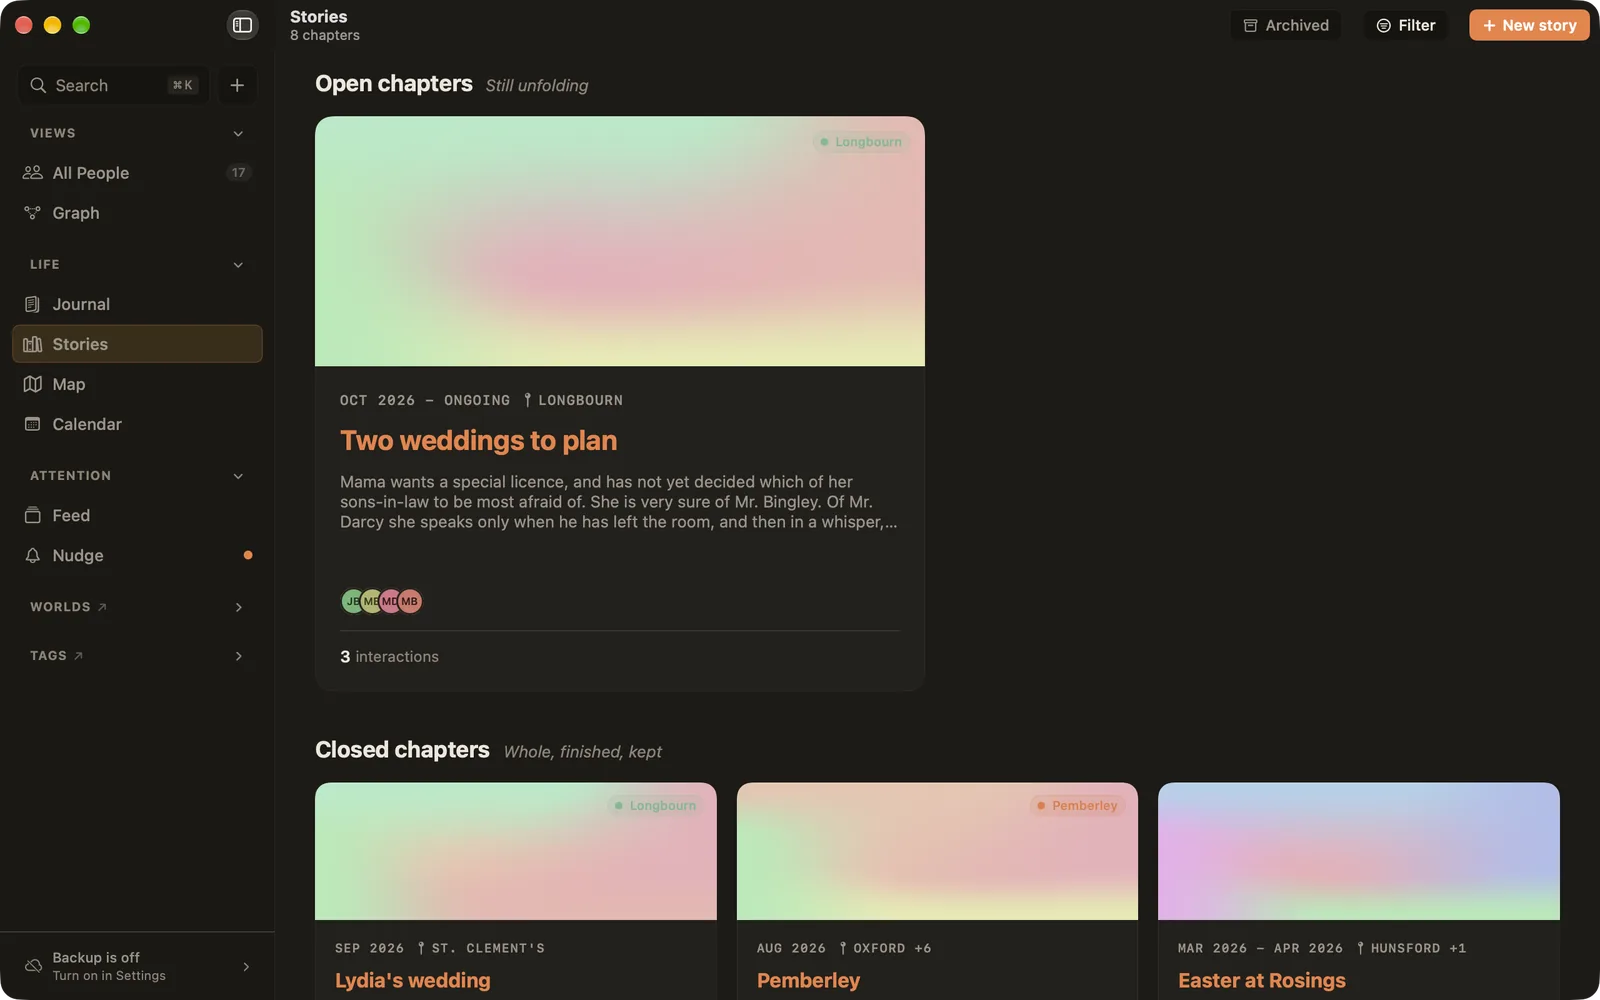Open the Graph view
The height and width of the screenshot is (1000, 1600).
pyautogui.click(x=137, y=213)
